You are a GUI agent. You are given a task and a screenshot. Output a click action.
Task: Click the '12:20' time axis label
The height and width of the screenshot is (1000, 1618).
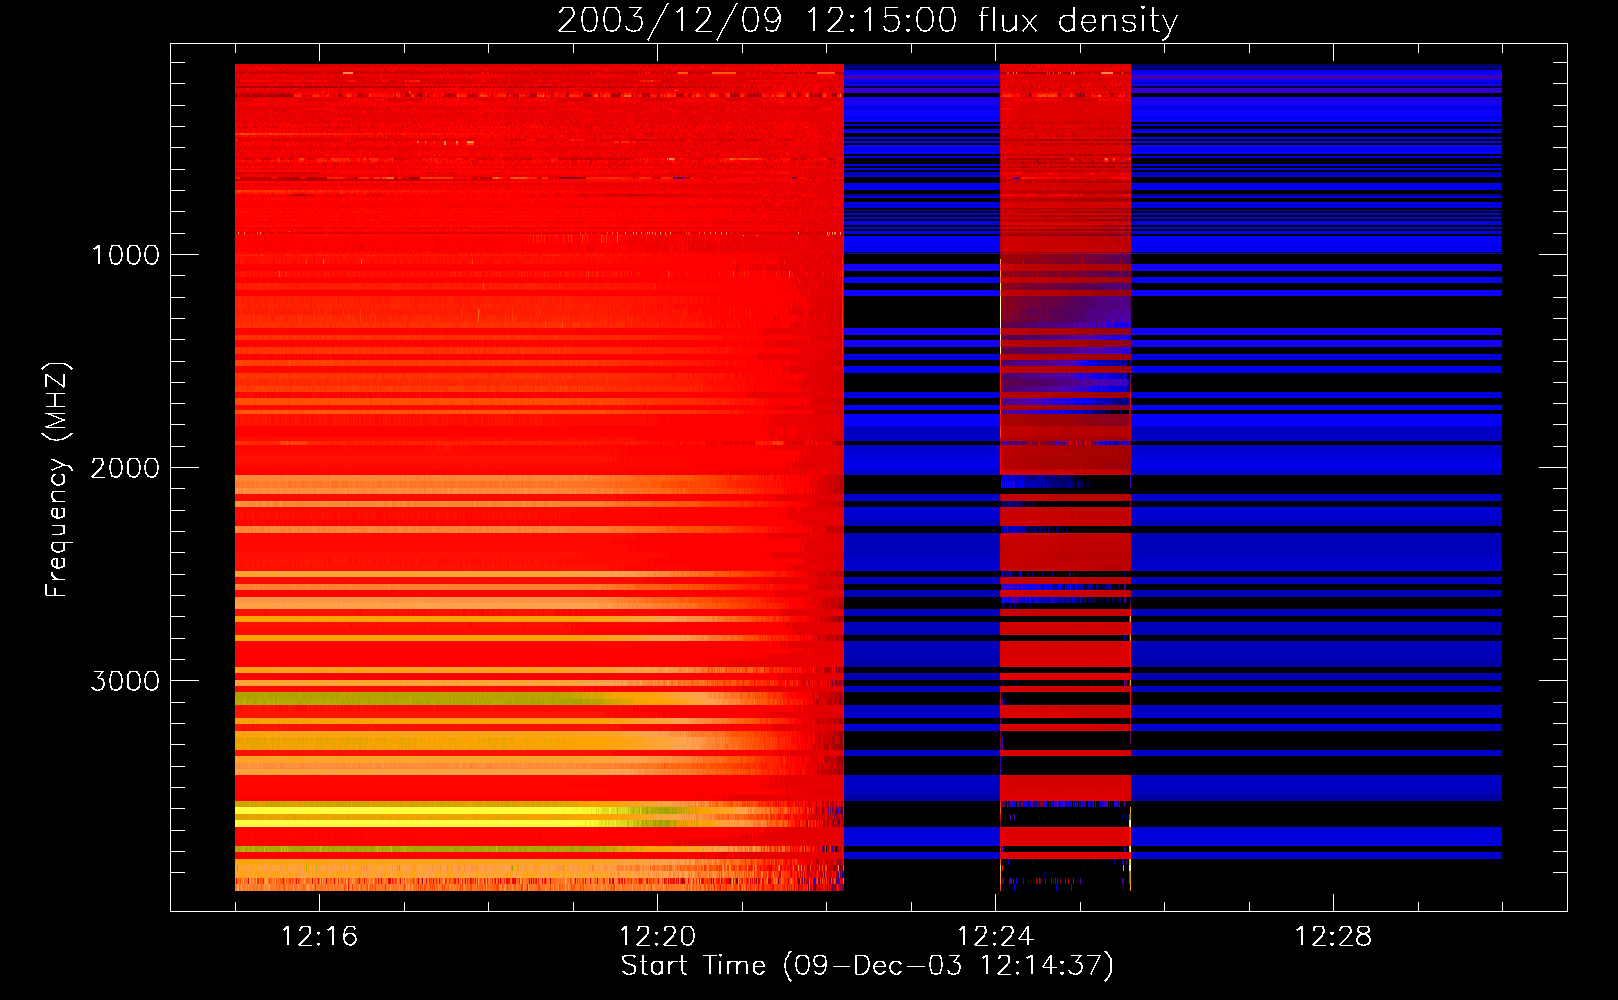657,937
